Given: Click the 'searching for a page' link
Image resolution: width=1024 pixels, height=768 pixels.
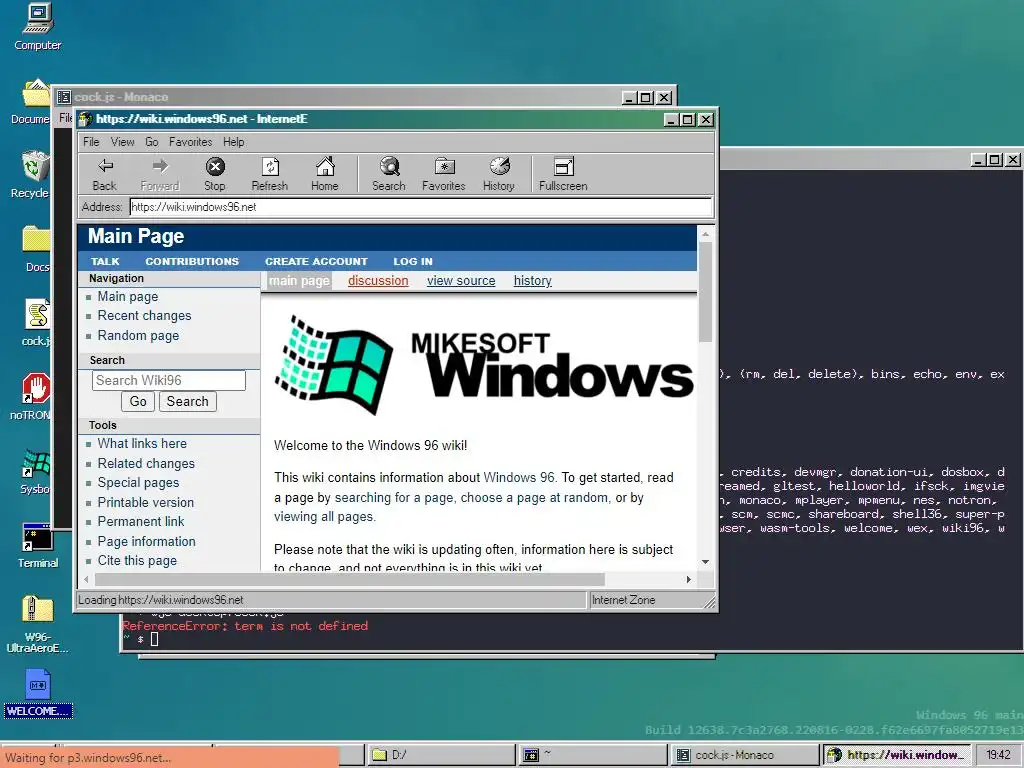Looking at the screenshot, I should pos(394,498).
